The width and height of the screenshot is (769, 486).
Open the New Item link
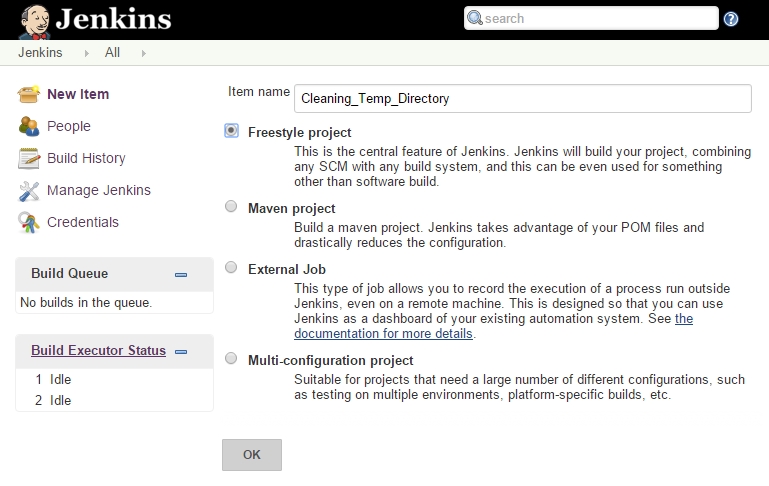pyautogui.click(x=78, y=94)
